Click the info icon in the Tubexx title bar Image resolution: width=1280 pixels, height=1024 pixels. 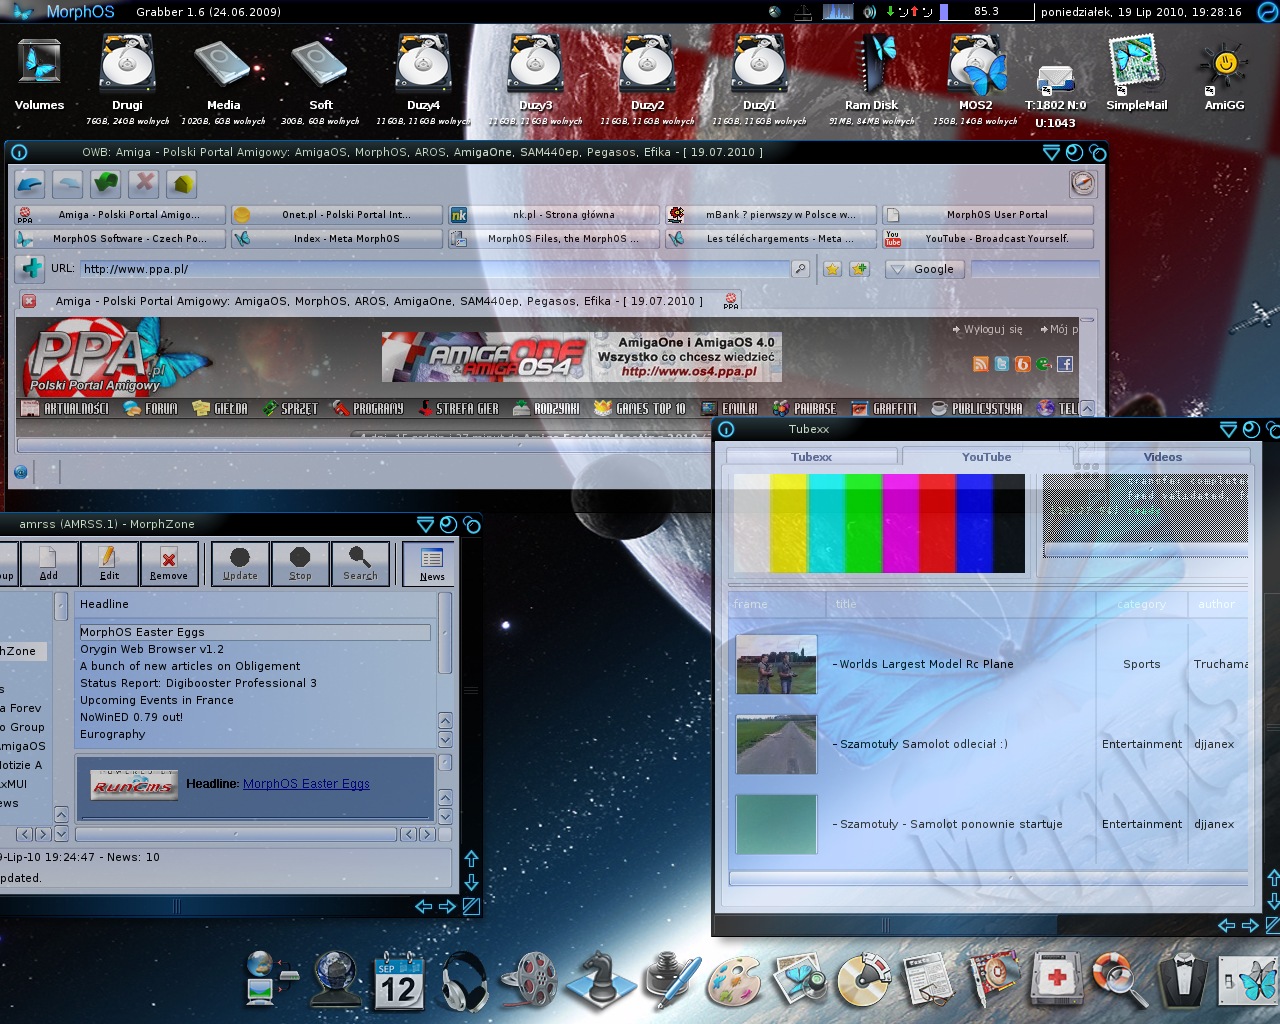tap(726, 429)
